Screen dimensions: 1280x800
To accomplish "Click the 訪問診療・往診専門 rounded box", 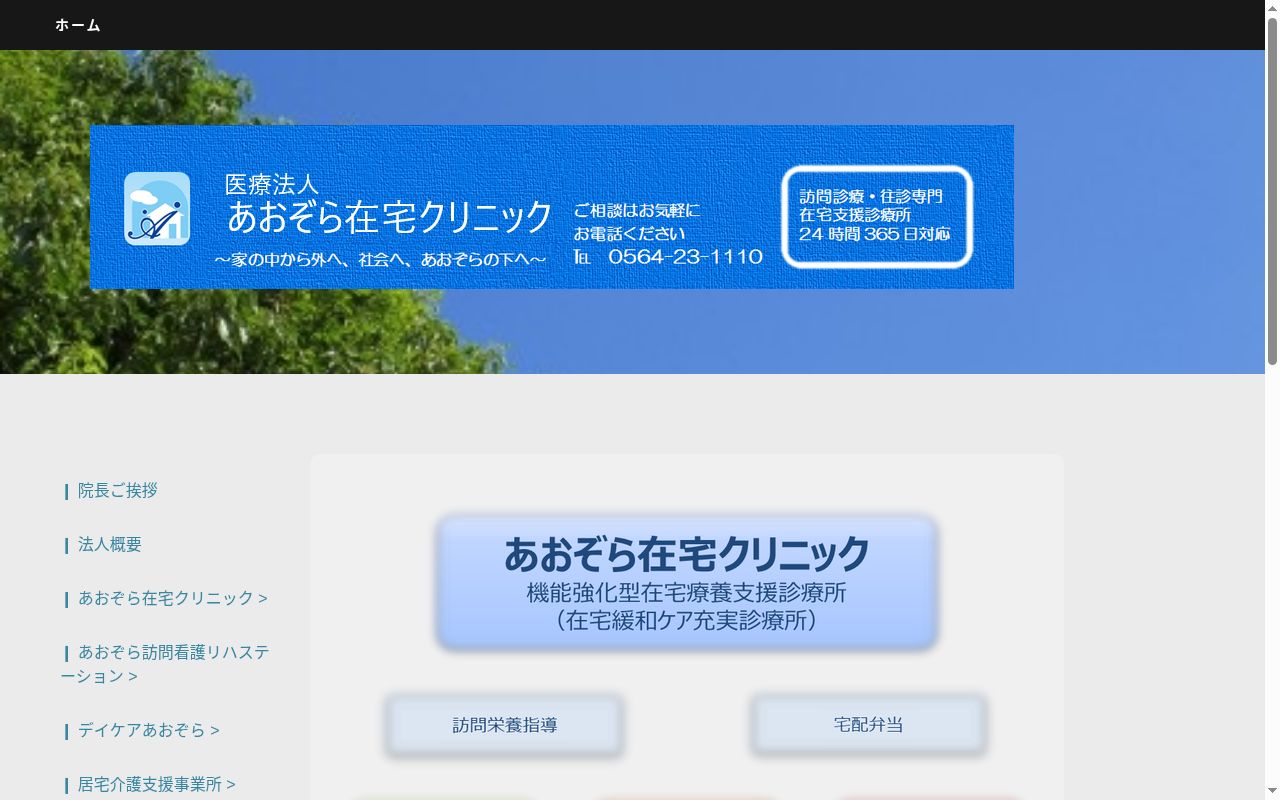I will tap(877, 217).
